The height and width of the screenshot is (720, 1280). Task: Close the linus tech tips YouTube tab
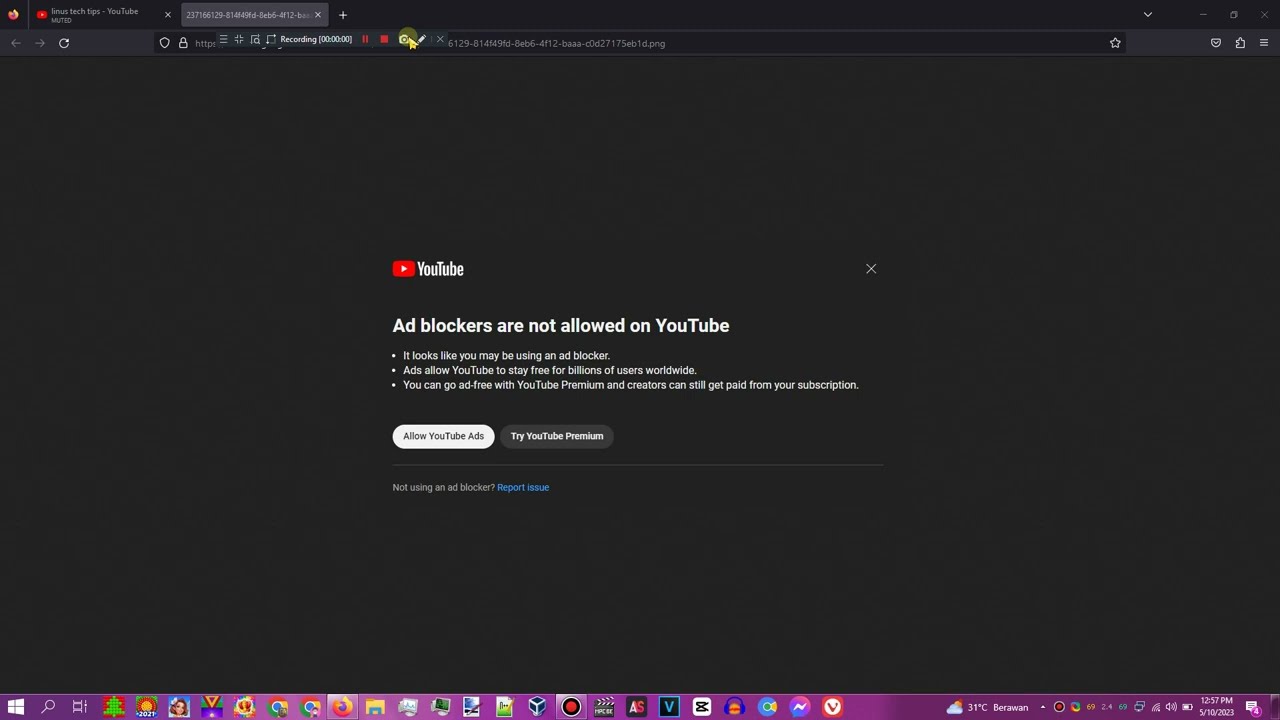[168, 15]
